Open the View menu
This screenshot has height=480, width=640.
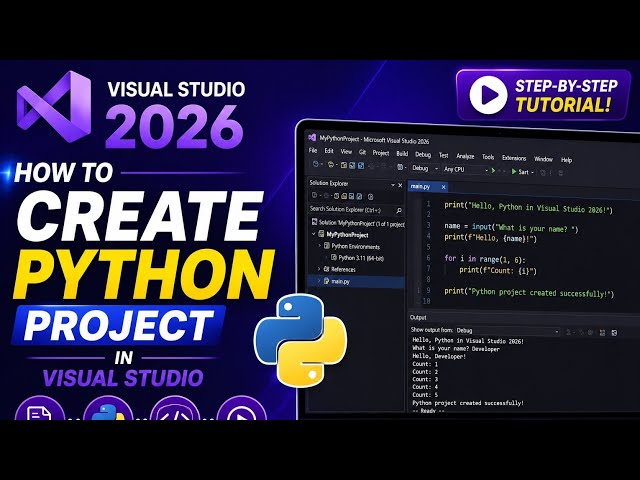346,152
